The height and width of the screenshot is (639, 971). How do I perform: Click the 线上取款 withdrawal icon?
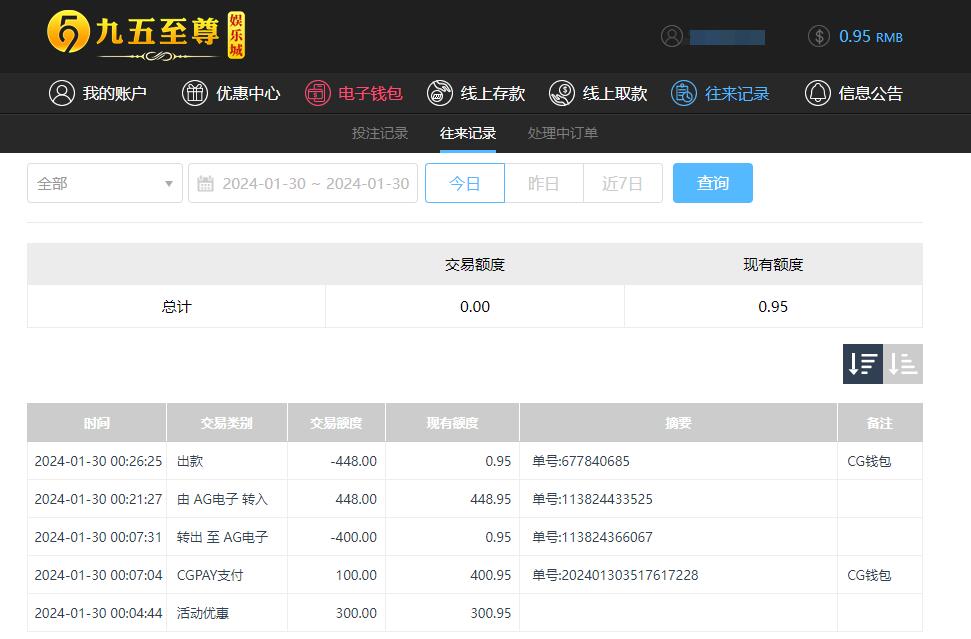tap(562, 93)
